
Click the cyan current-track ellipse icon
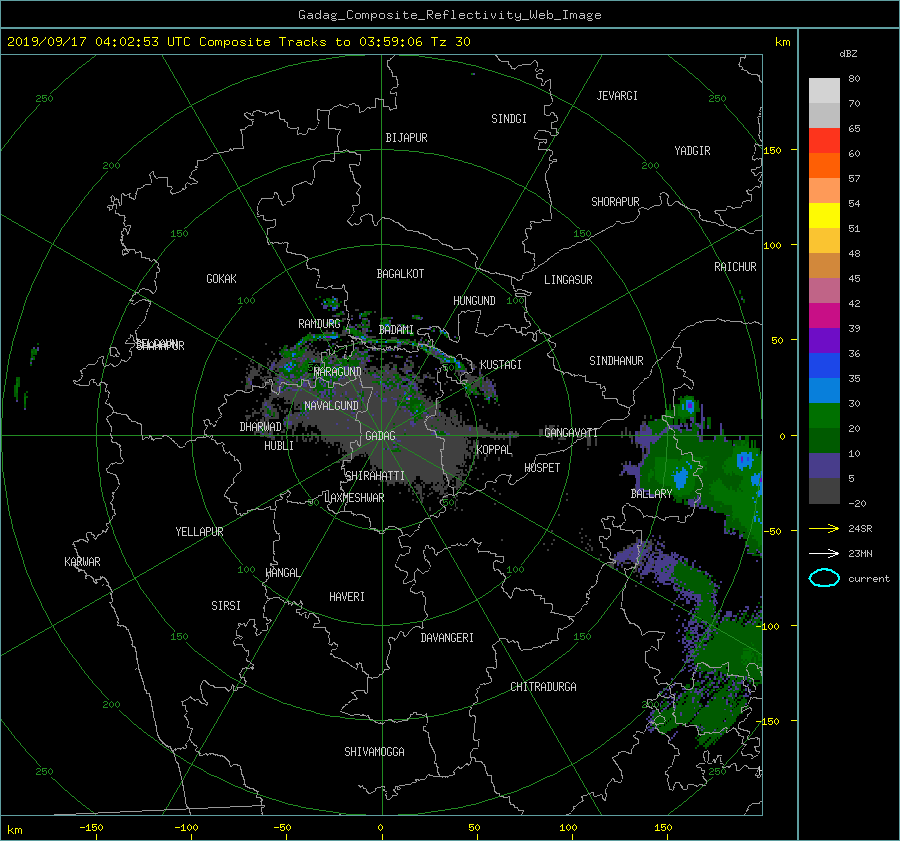point(824,578)
